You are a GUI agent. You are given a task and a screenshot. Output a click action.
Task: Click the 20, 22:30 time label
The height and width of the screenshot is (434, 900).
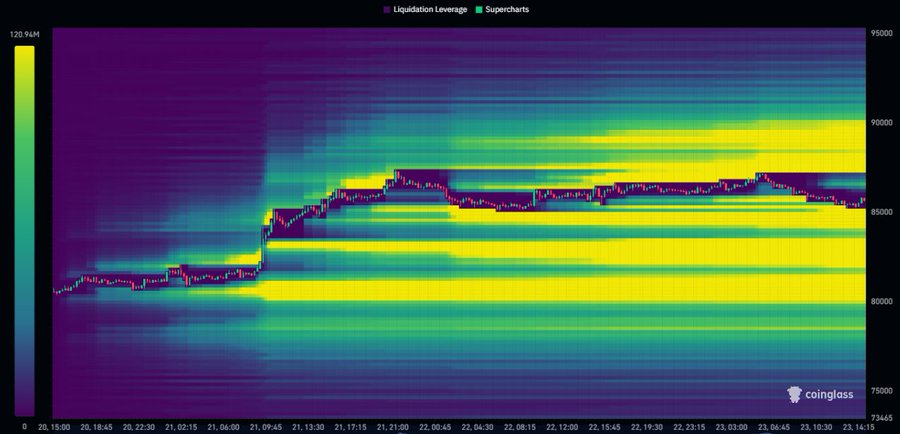[x=140, y=428]
